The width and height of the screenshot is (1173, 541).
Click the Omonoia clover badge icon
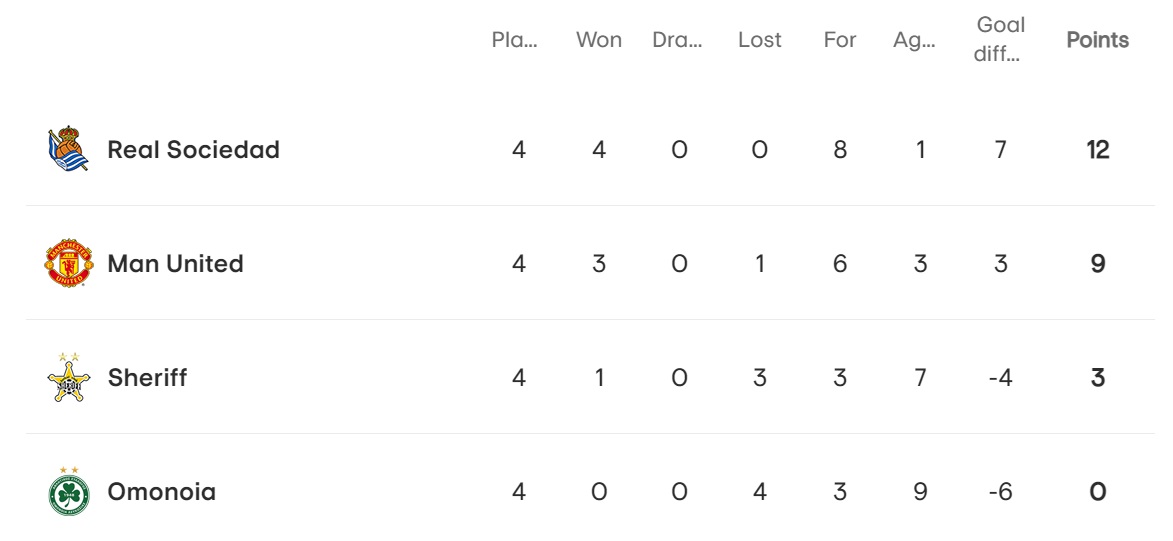click(x=69, y=491)
